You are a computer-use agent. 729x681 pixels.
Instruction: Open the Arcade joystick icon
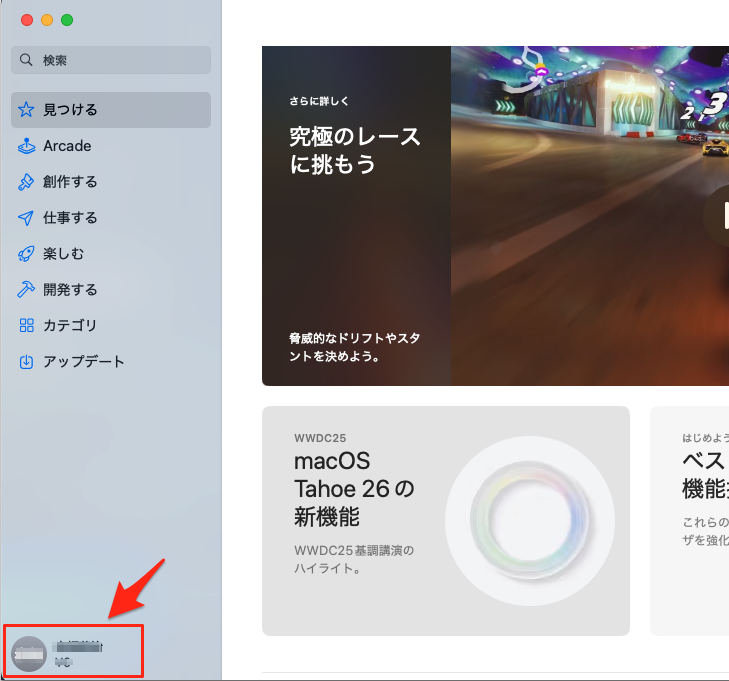click(x=26, y=146)
